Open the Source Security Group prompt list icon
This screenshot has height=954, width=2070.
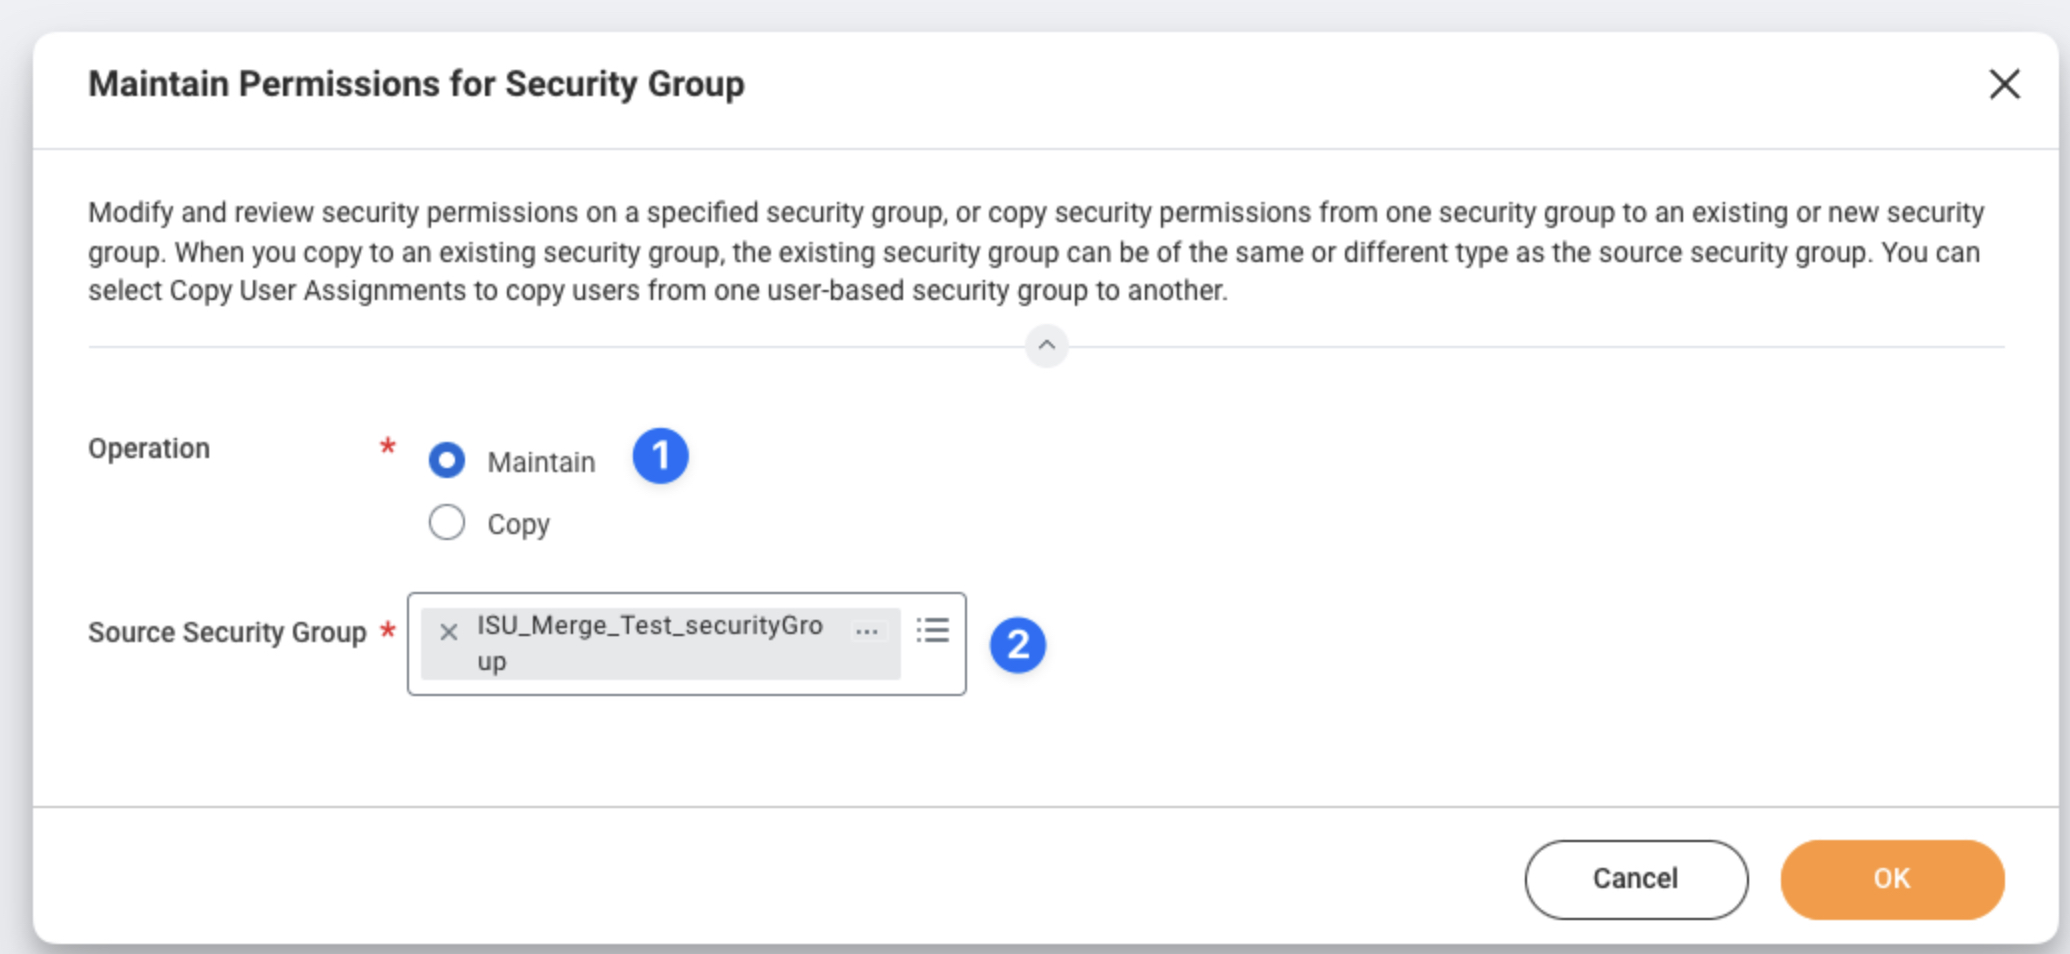coord(932,630)
